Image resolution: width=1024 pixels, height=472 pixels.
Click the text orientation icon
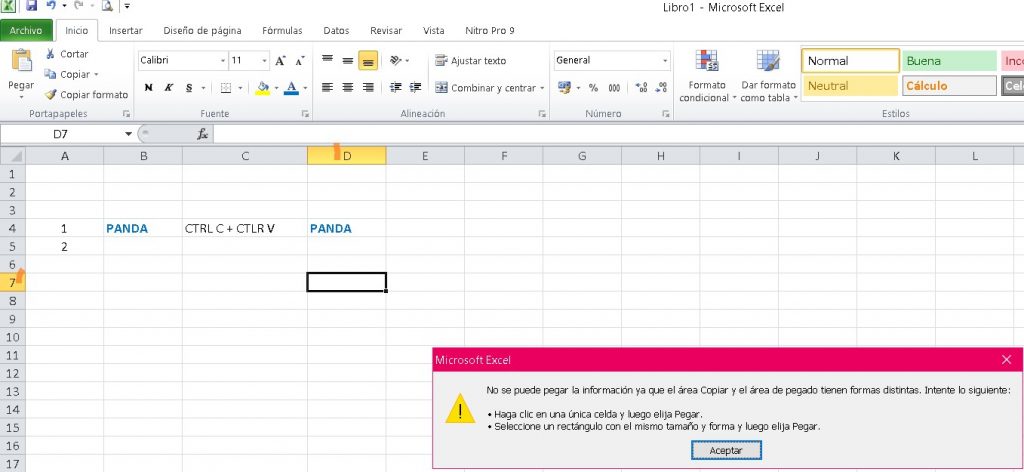pyautogui.click(x=396, y=61)
